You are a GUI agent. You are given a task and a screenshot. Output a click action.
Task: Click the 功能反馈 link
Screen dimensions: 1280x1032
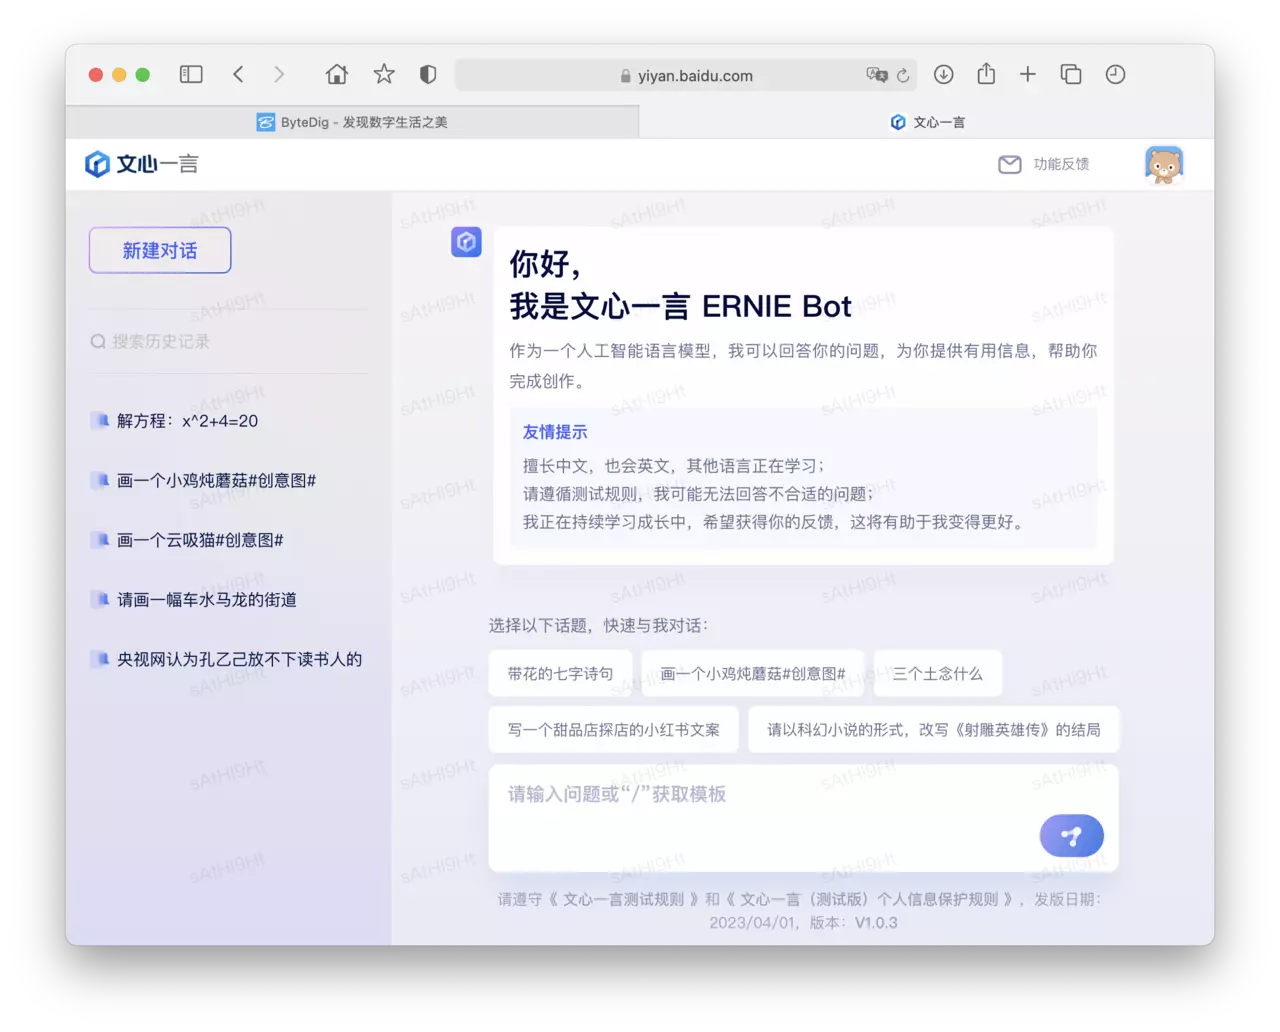(x=1061, y=164)
